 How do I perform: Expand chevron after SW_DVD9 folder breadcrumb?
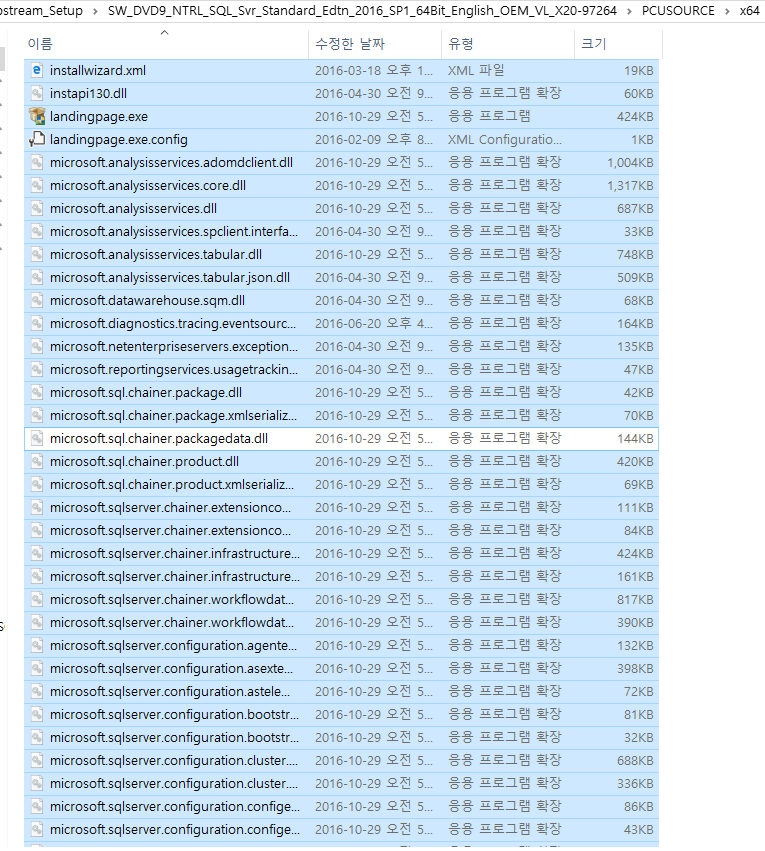point(629,11)
